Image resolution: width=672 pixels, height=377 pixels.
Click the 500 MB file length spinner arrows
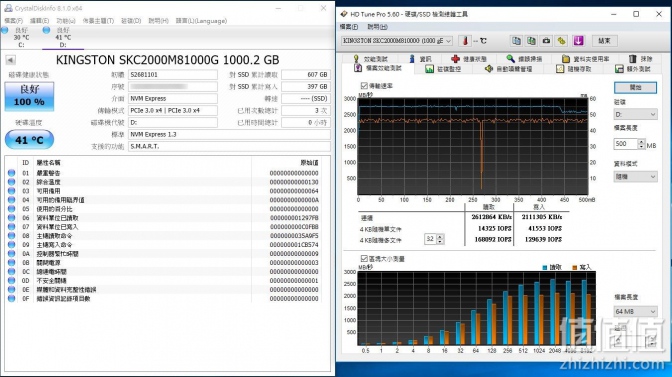click(x=641, y=144)
